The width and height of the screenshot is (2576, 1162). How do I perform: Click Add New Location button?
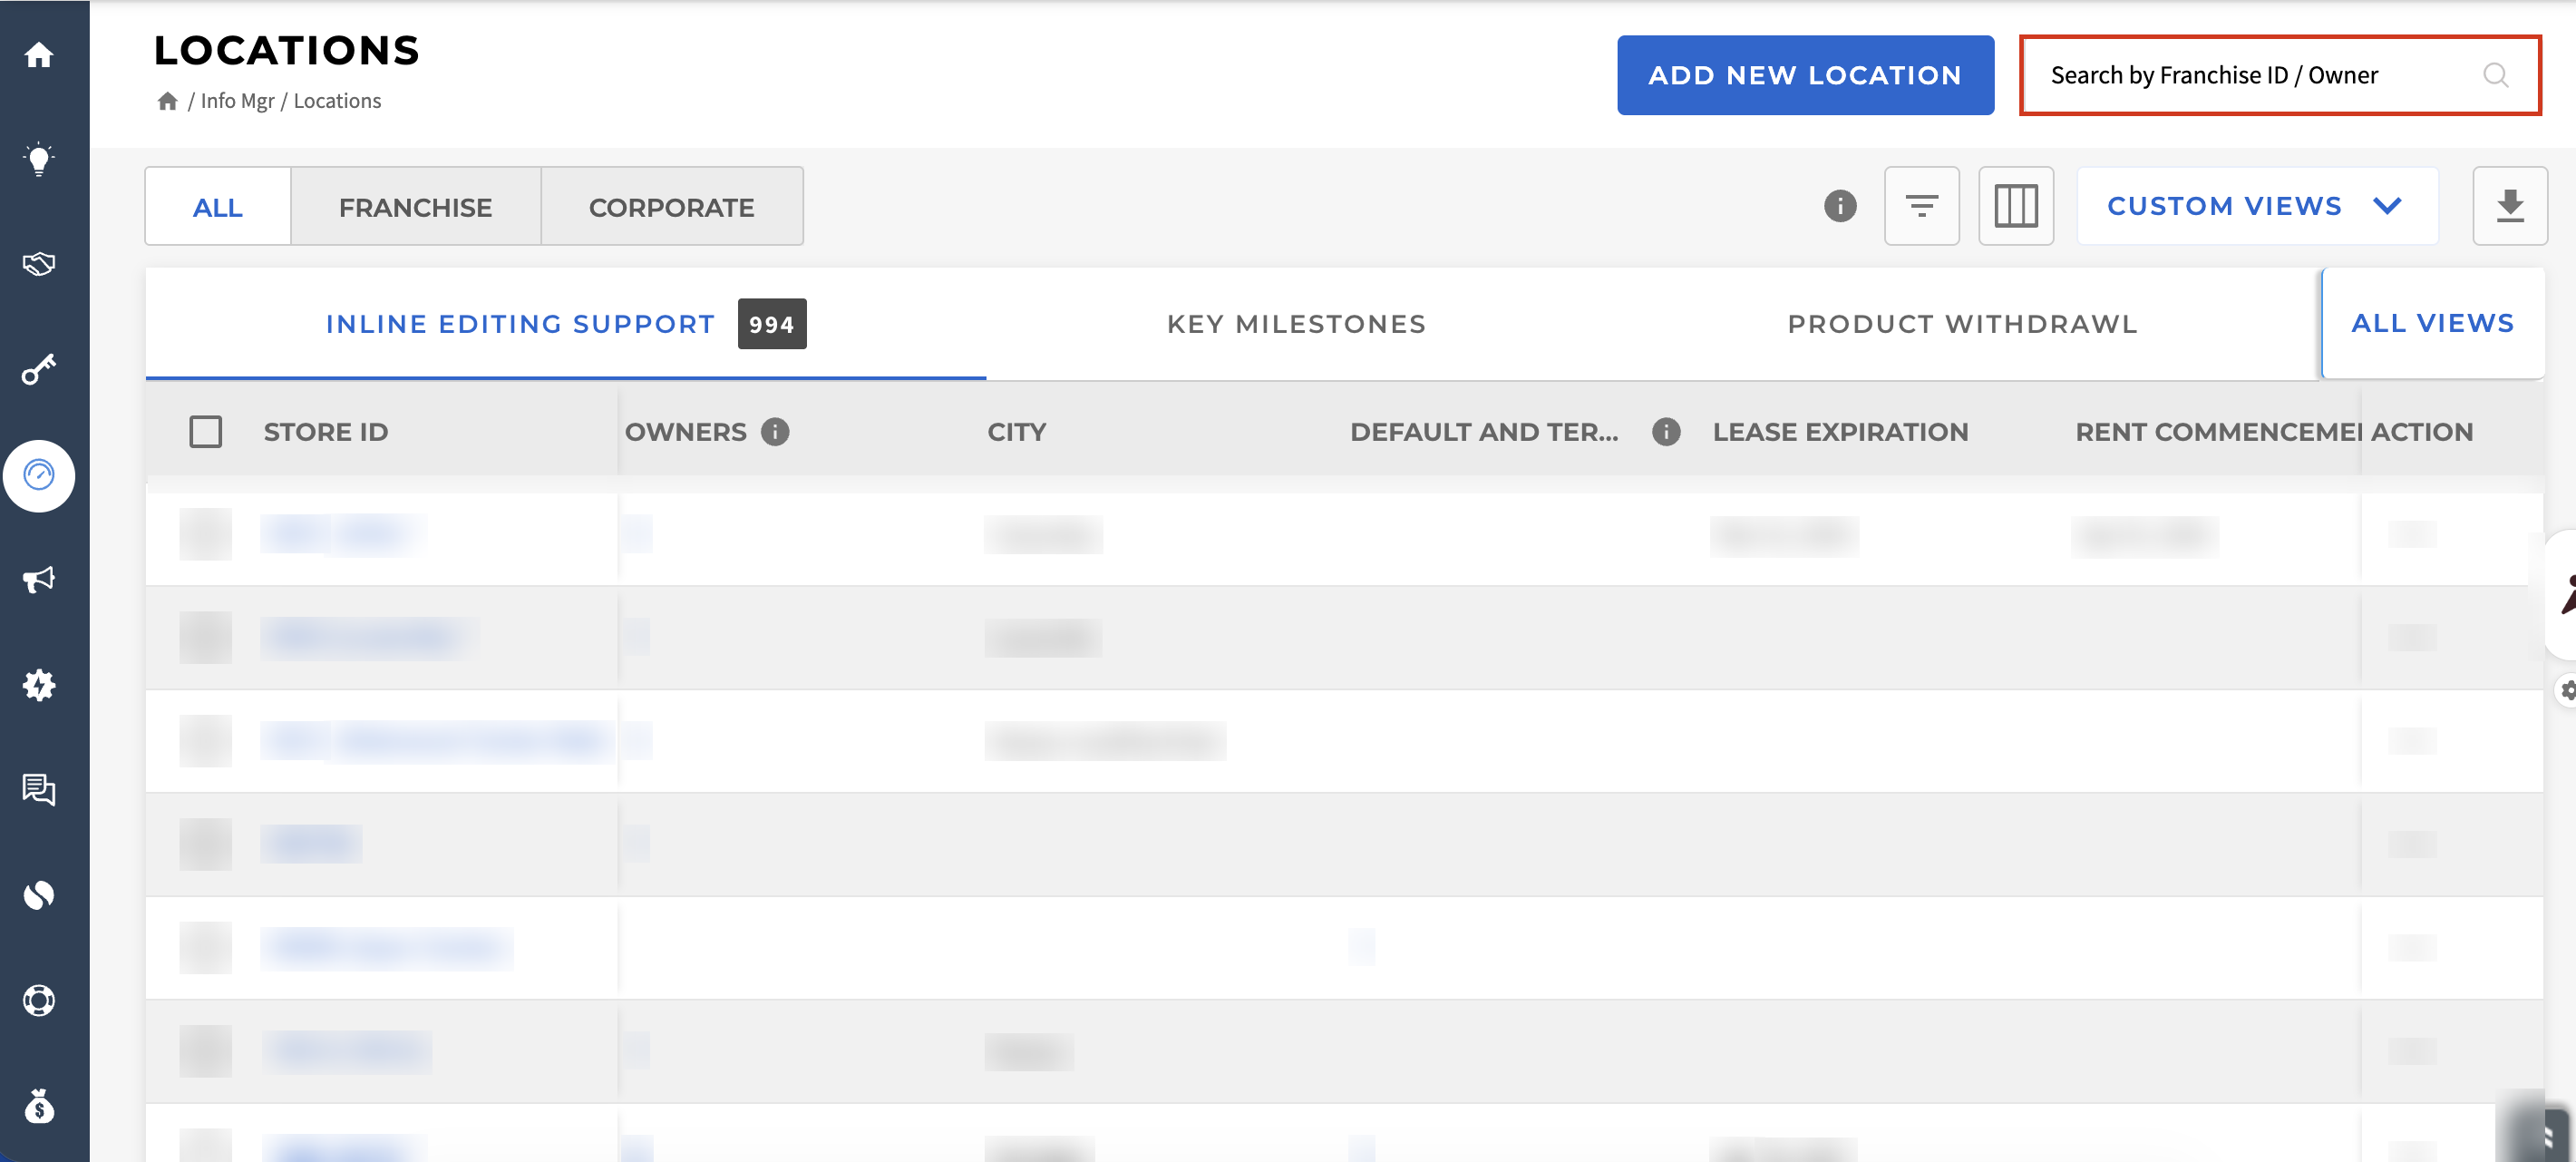1805,75
